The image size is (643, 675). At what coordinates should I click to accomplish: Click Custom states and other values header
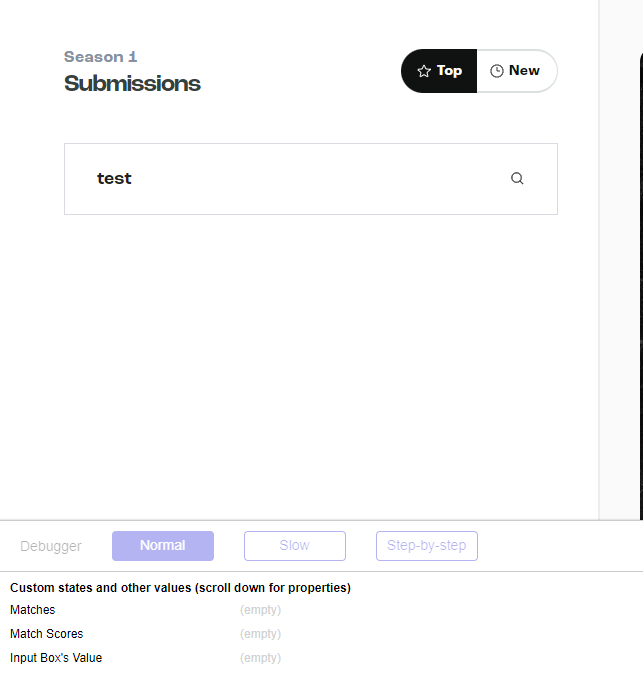coord(180,588)
